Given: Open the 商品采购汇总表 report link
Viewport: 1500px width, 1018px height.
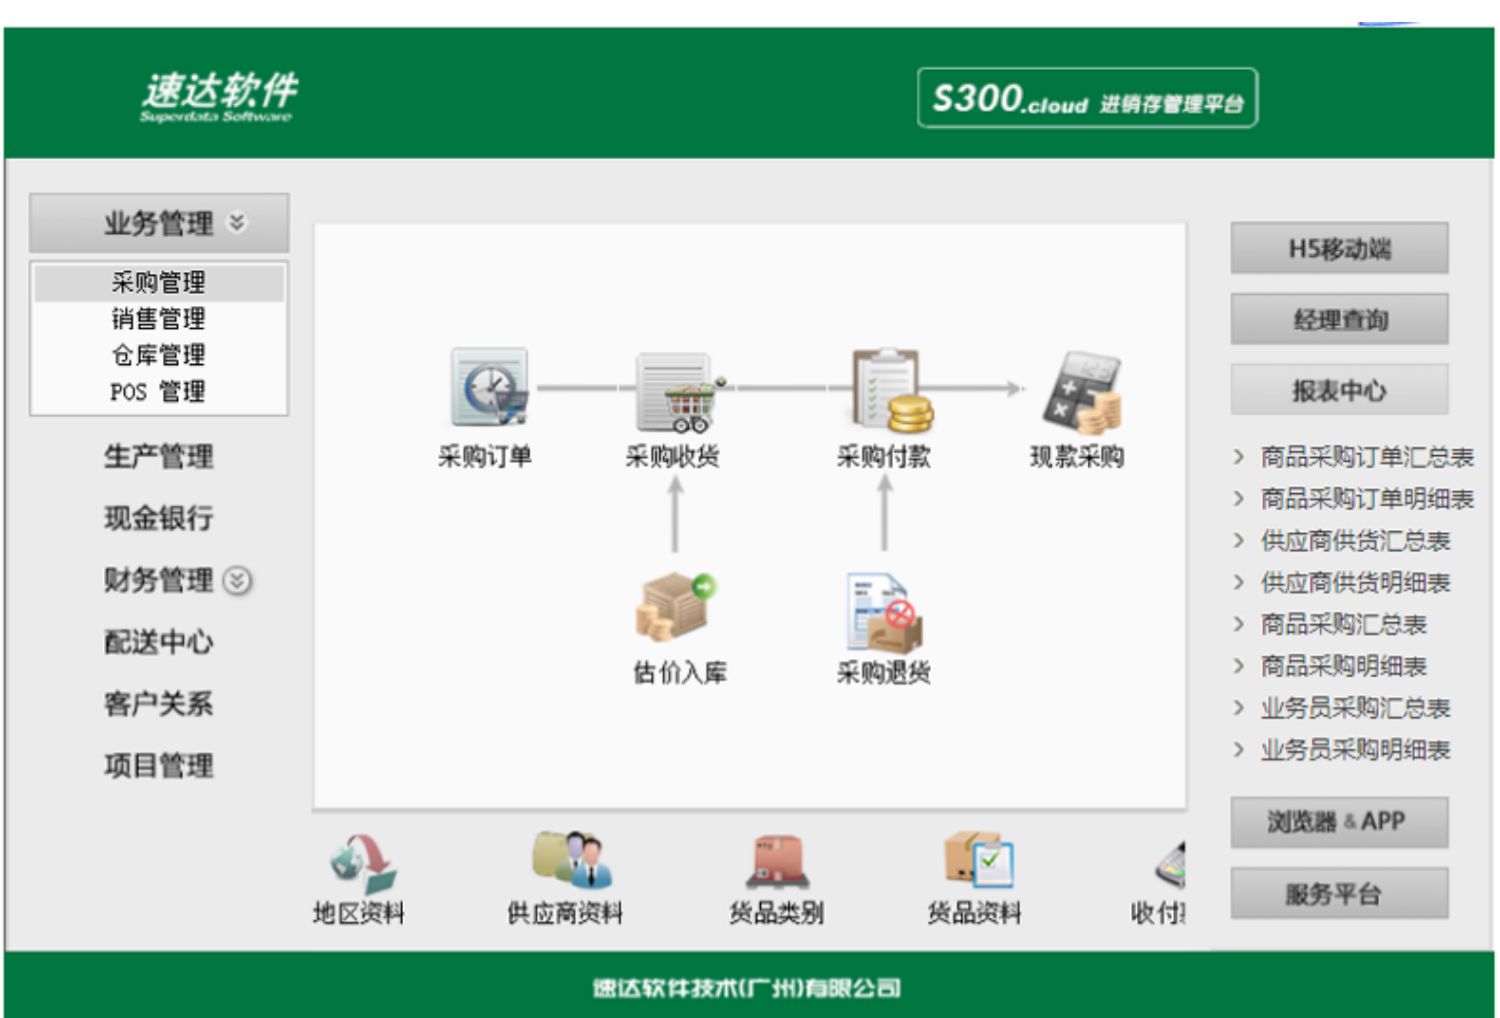Looking at the screenshot, I should 1343,624.
